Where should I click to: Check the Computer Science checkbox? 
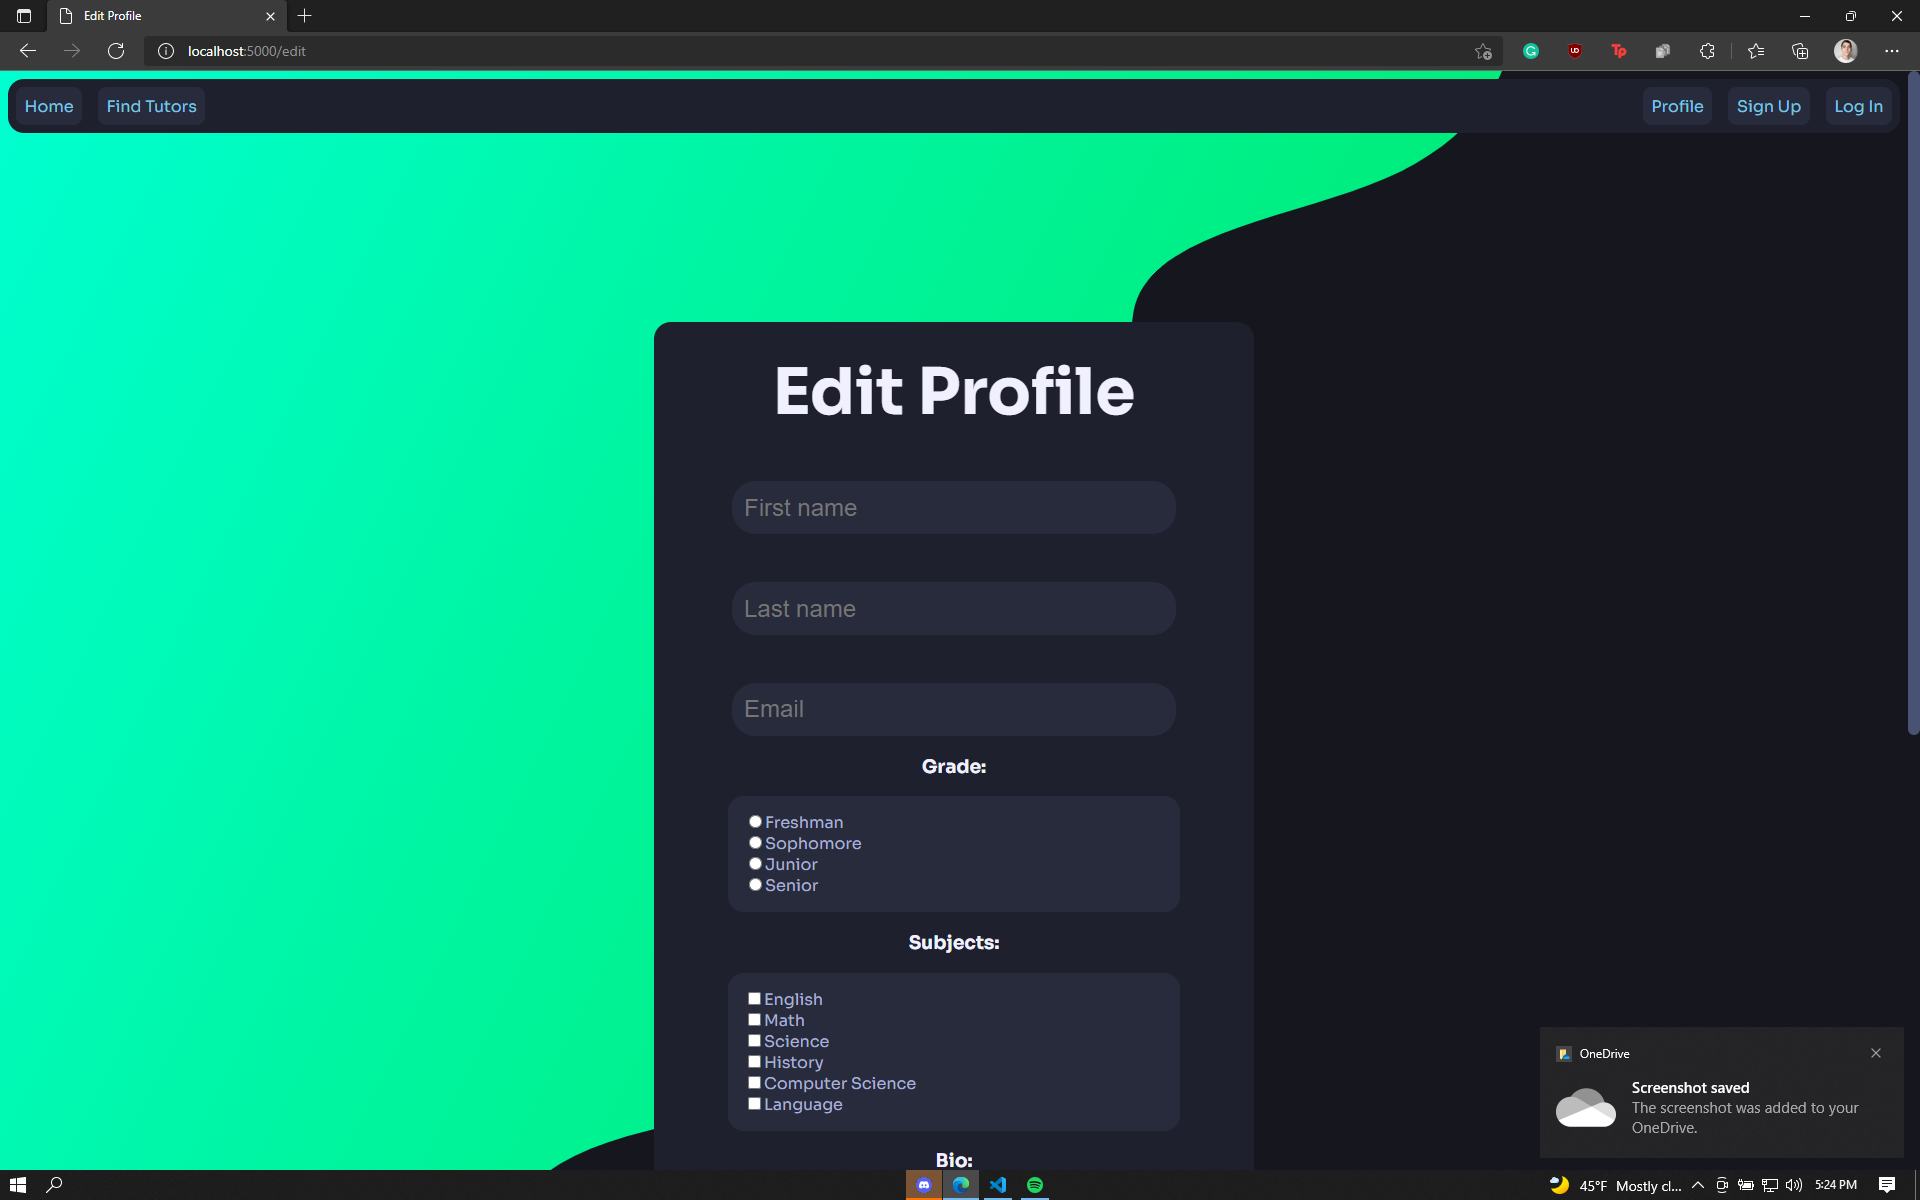(754, 1083)
